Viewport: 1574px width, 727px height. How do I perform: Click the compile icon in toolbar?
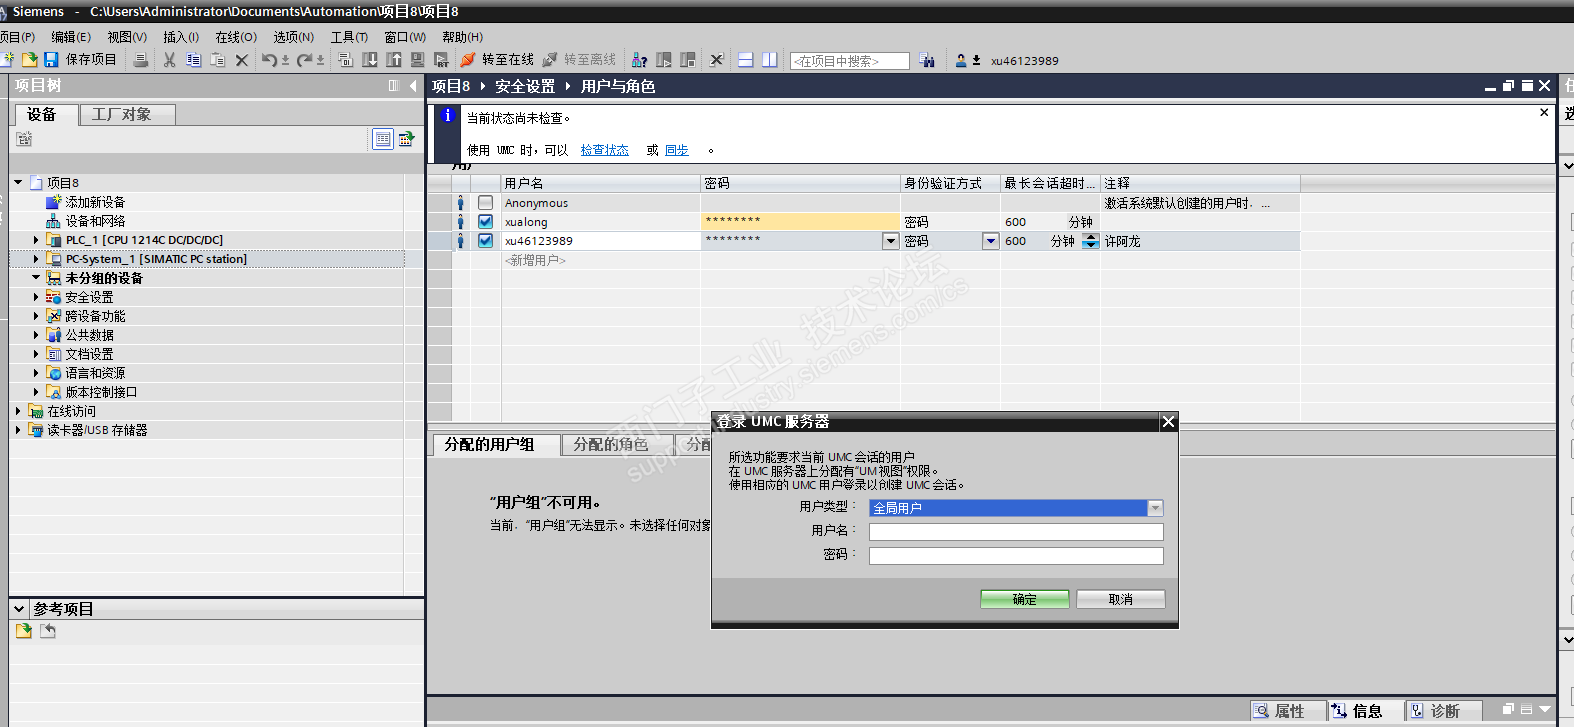click(x=346, y=60)
